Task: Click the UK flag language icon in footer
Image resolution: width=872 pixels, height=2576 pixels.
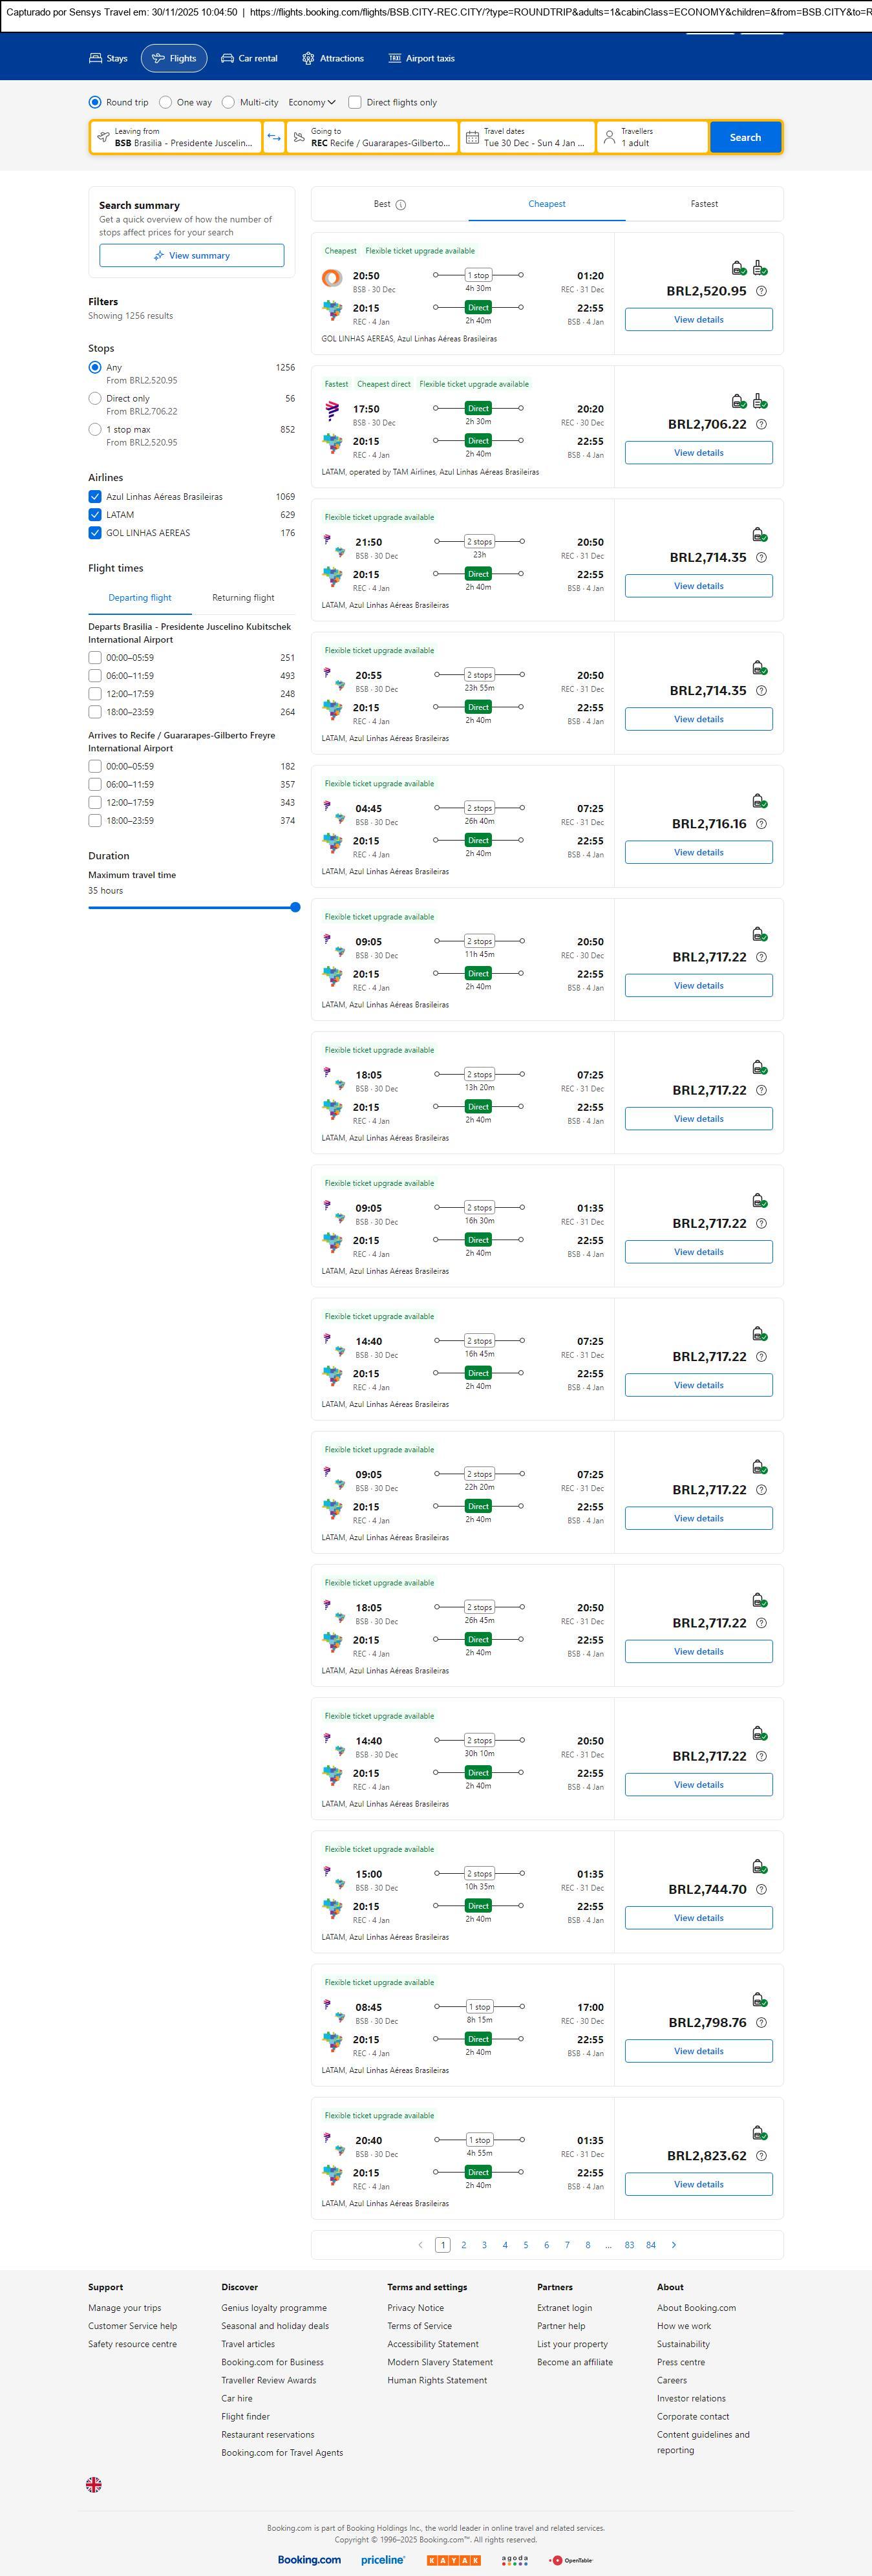Action: pos(94,2484)
